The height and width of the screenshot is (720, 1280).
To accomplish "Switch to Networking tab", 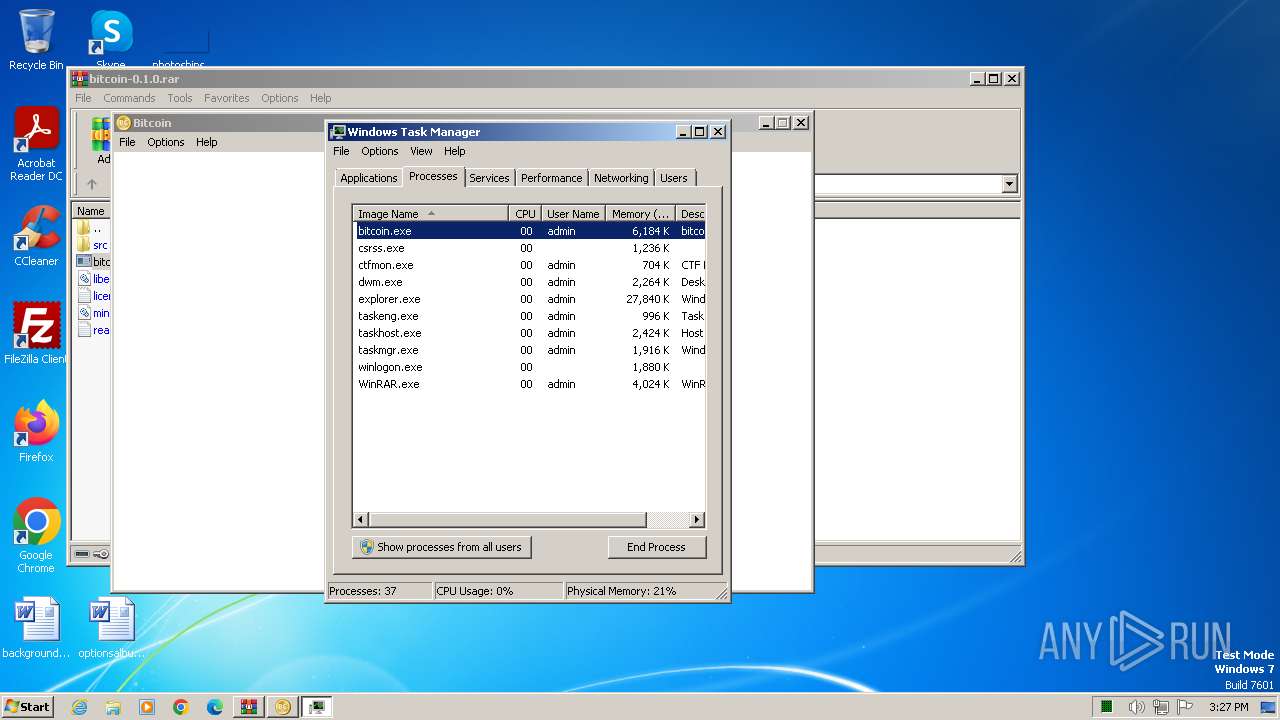I will [x=621, y=178].
